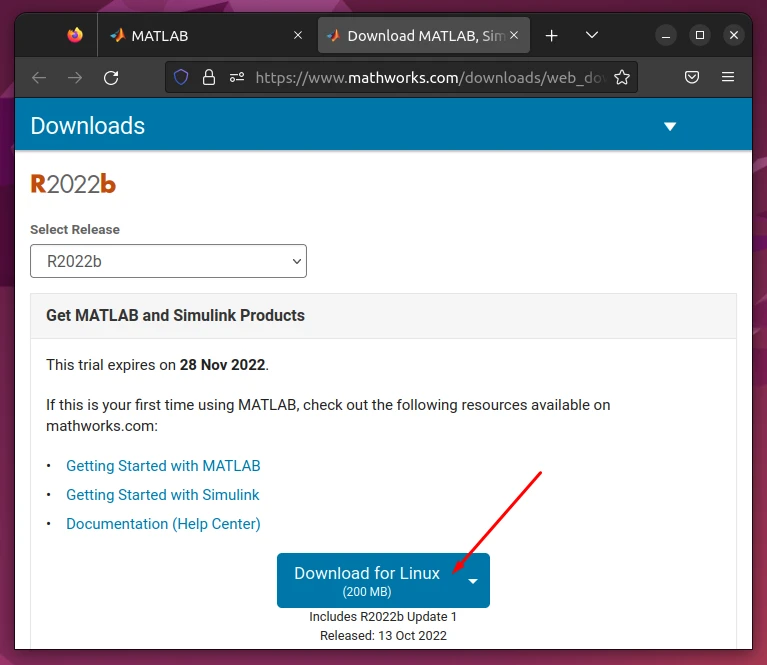Close the Download MATLAB tab

514,35
